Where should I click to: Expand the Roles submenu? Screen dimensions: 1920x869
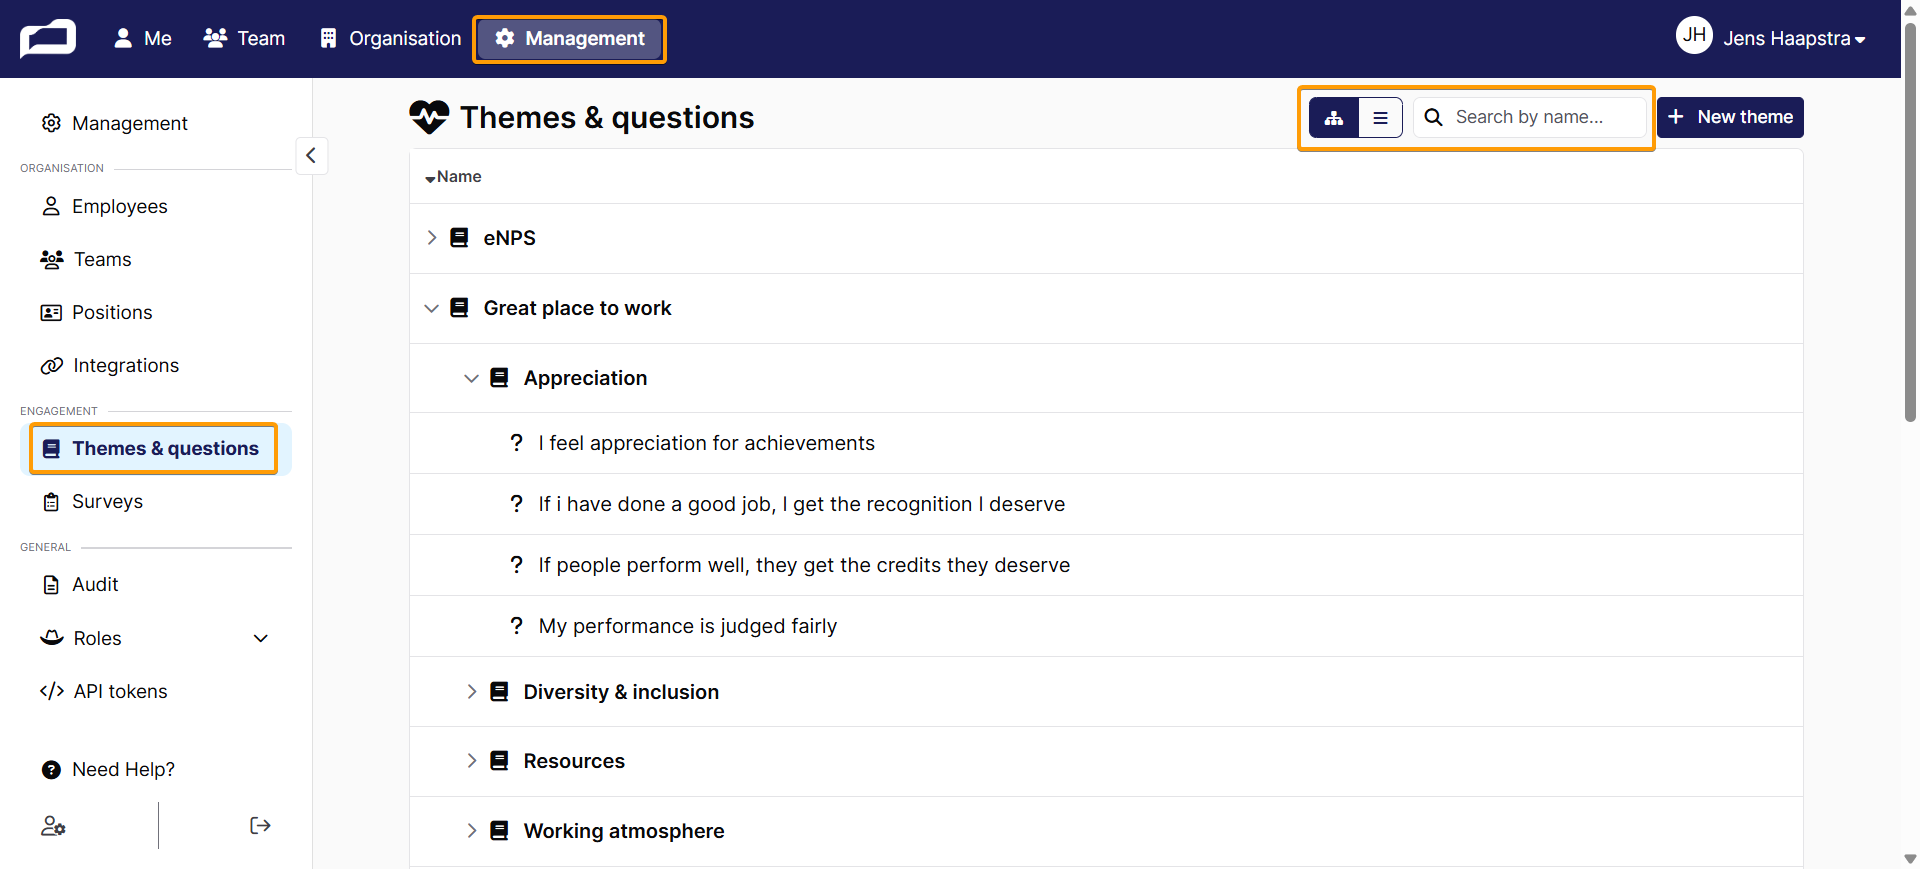[x=261, y=638]
